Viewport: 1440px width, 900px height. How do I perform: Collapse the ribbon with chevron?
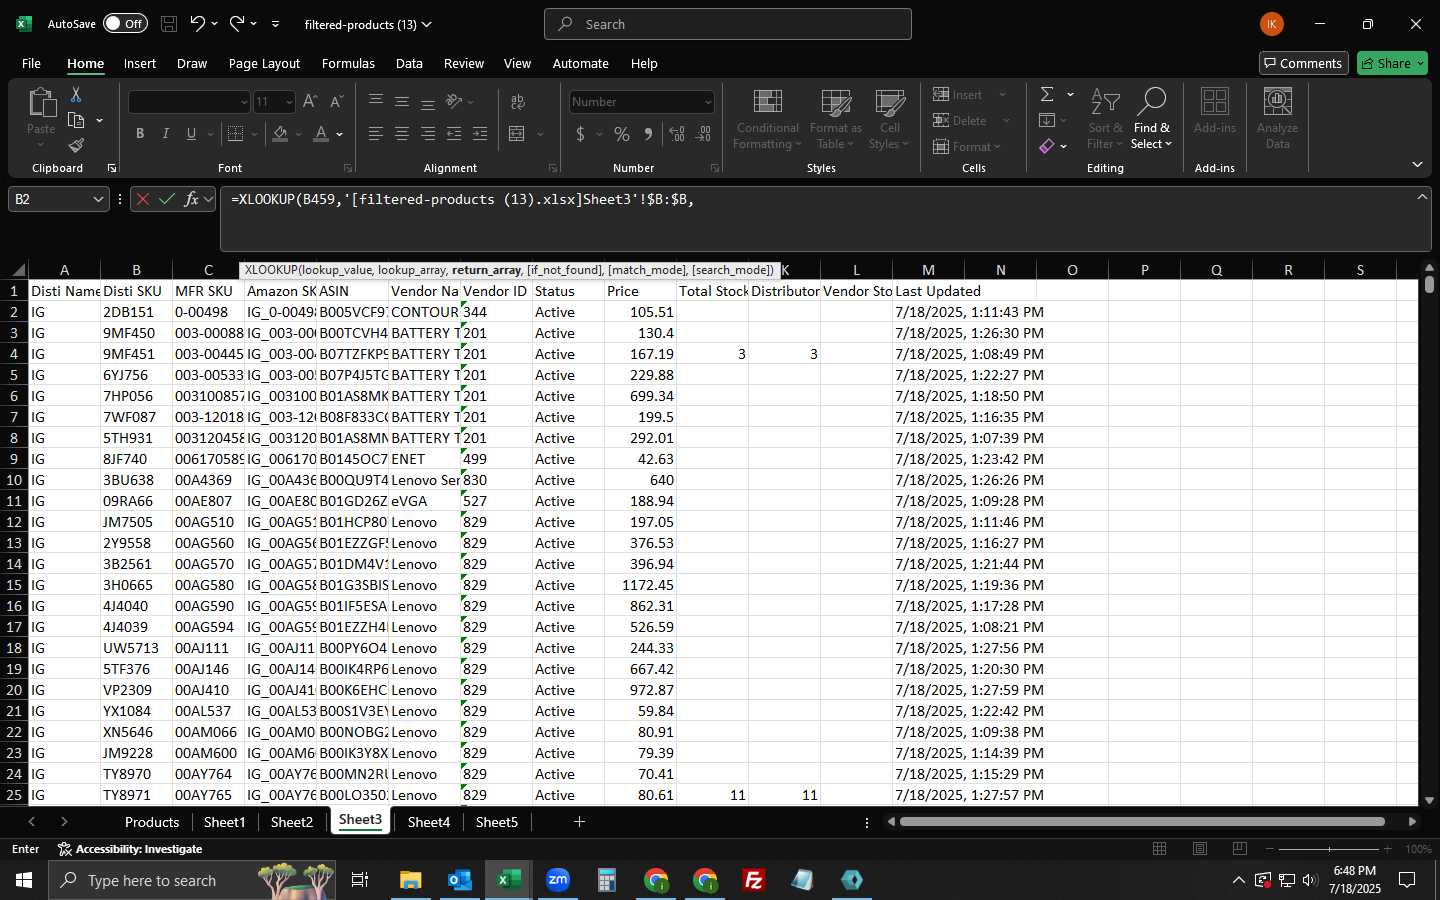pos(1417,165)
